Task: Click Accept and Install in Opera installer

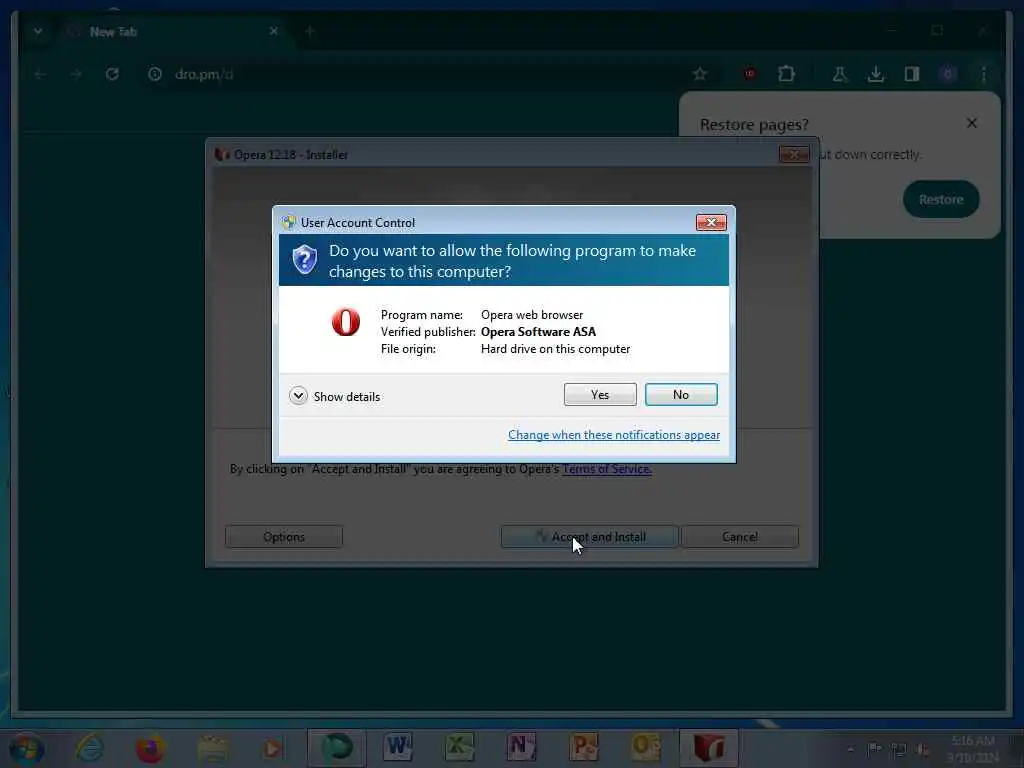Action: tap(589, 537)
